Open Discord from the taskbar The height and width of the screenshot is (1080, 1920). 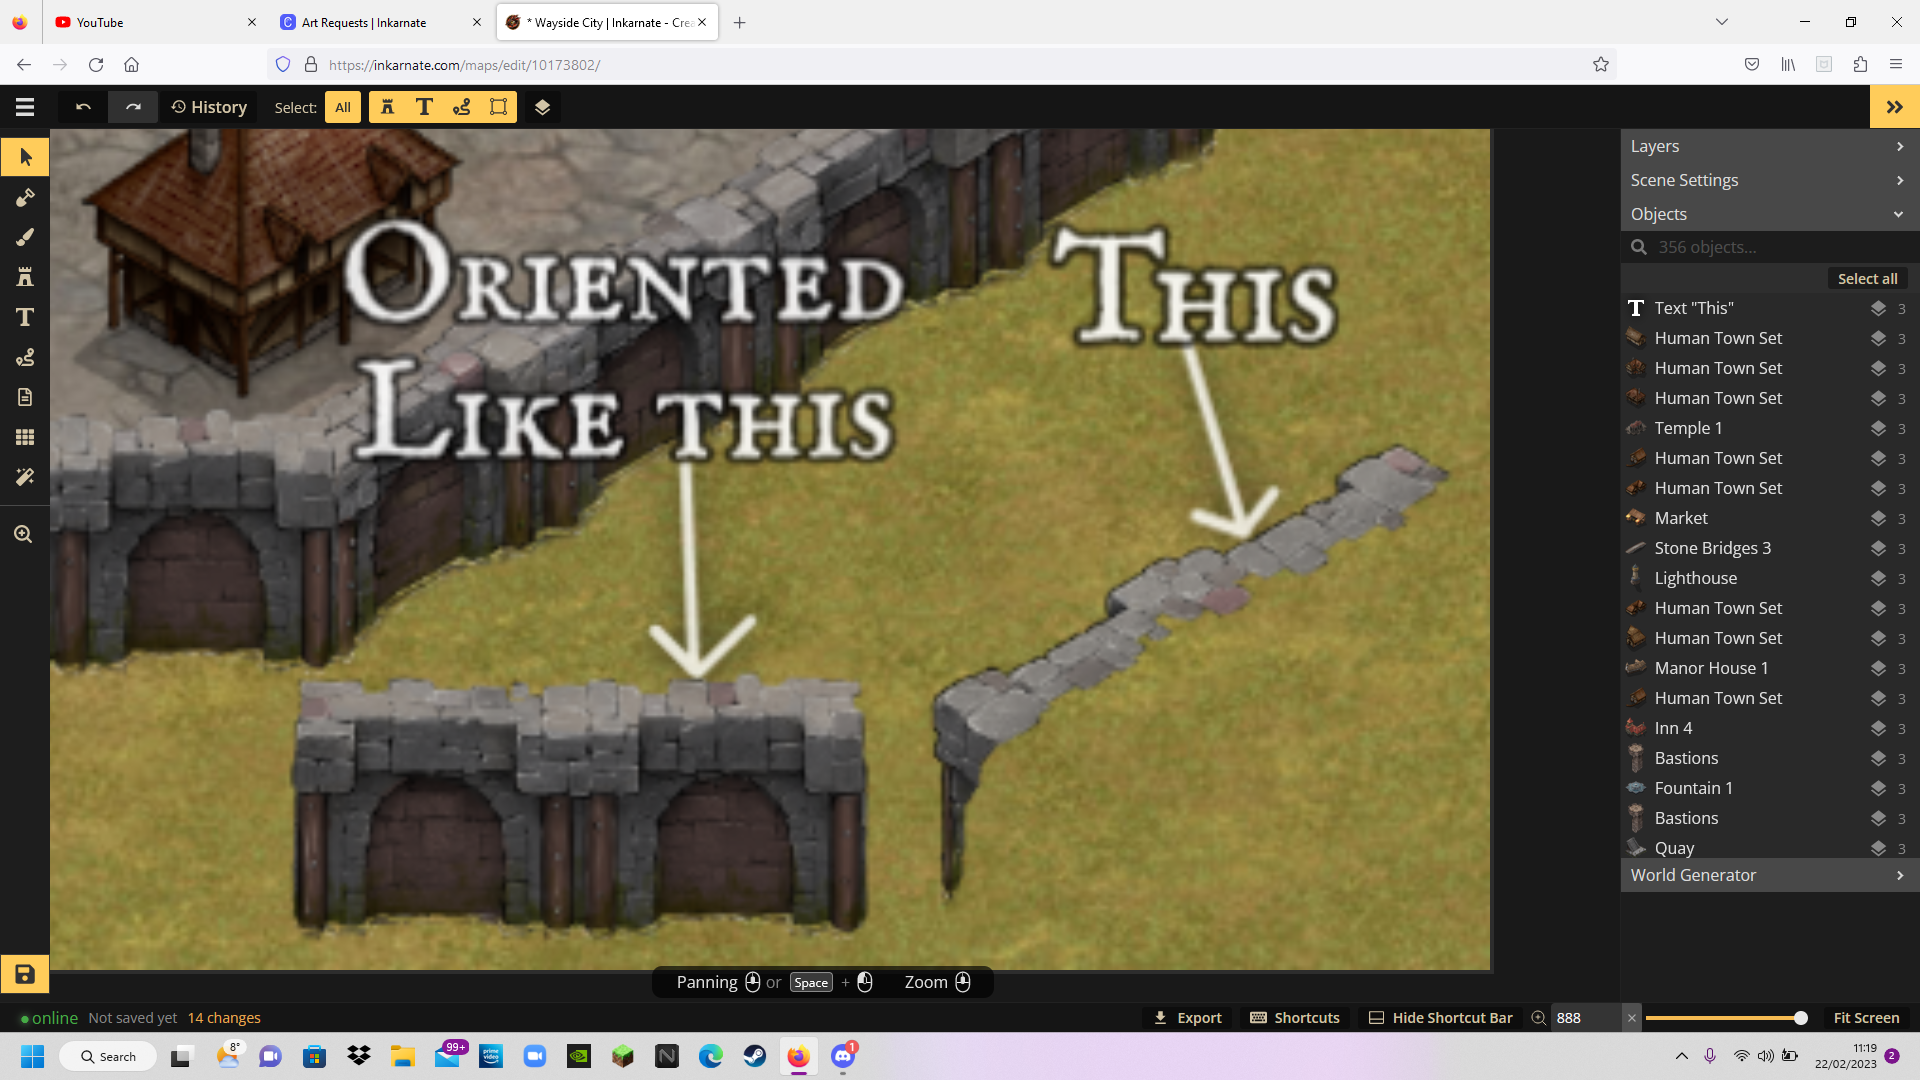(843, 1056)
